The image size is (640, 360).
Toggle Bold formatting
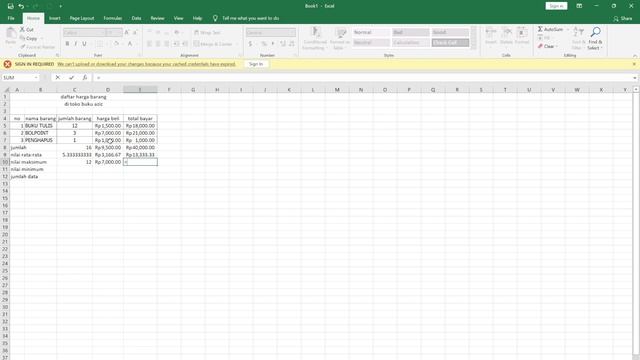(x=67, y=44)
